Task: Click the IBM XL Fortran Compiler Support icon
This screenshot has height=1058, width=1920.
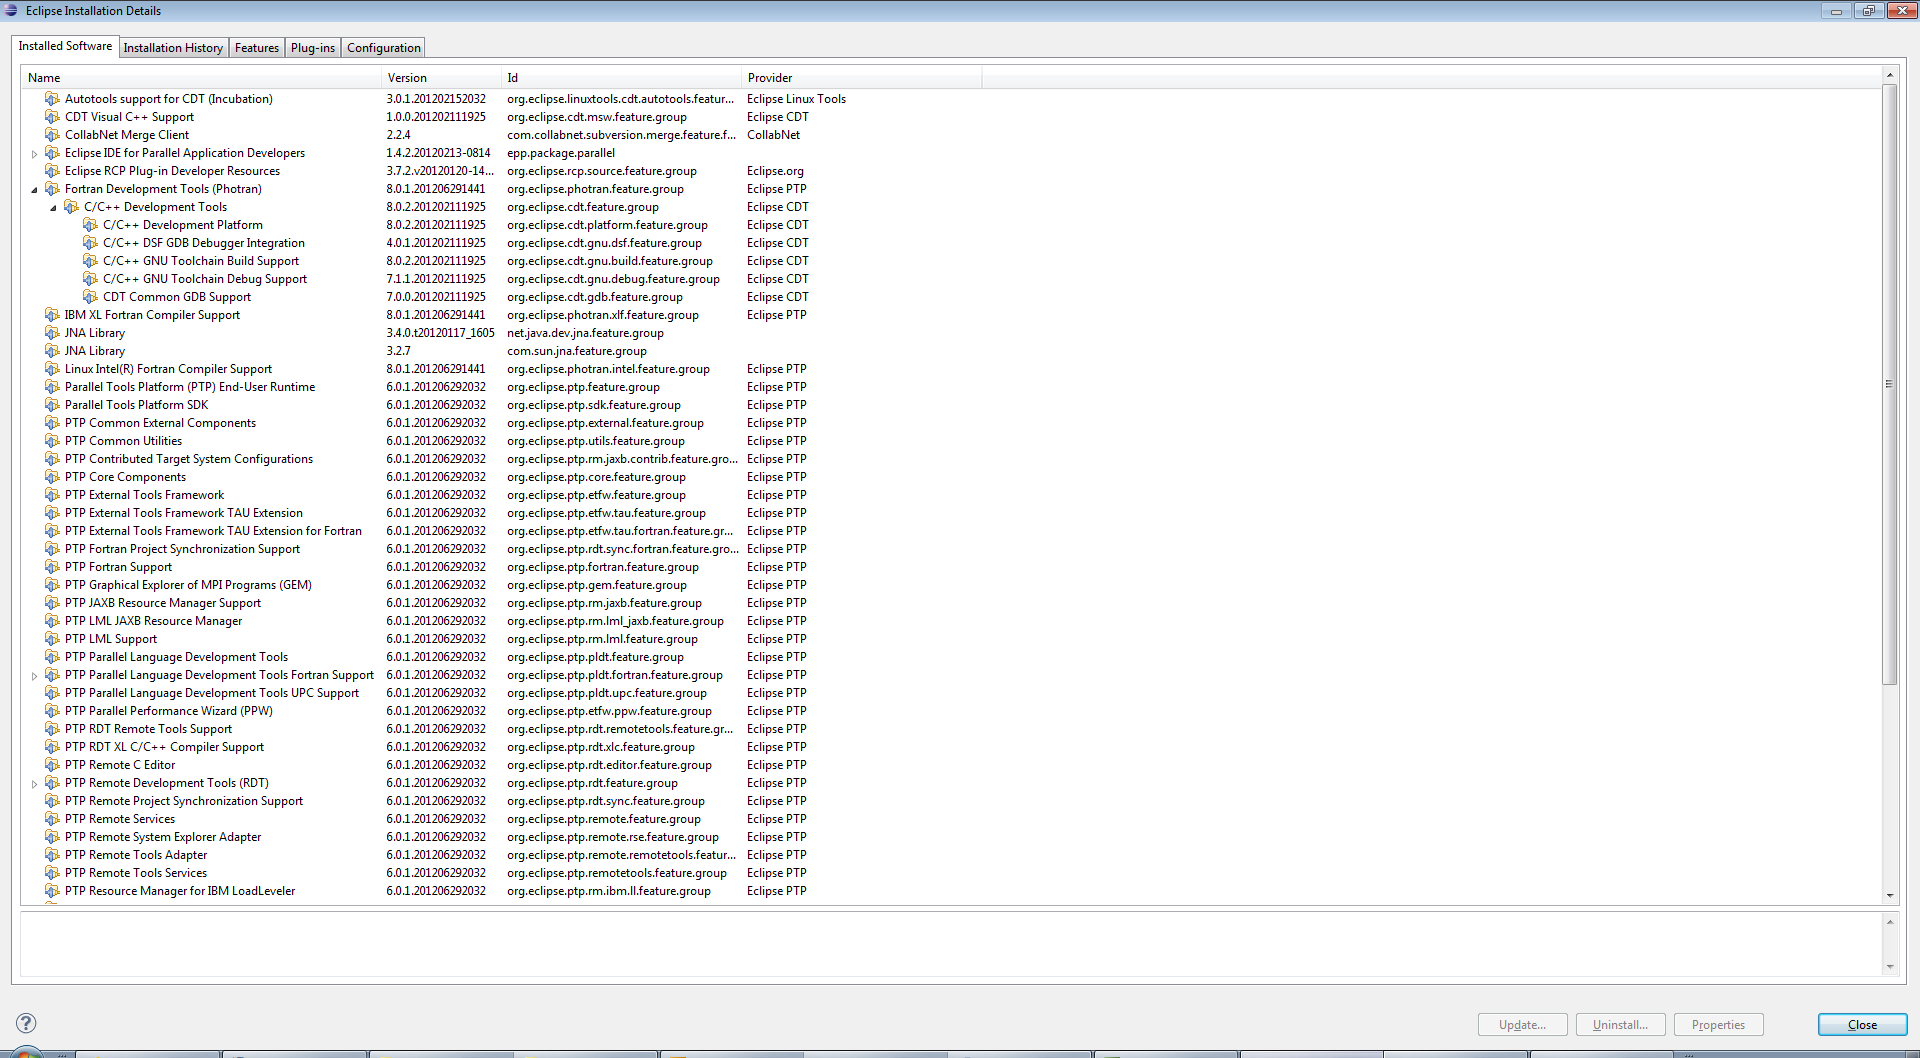Action: (x=52, y=315)
